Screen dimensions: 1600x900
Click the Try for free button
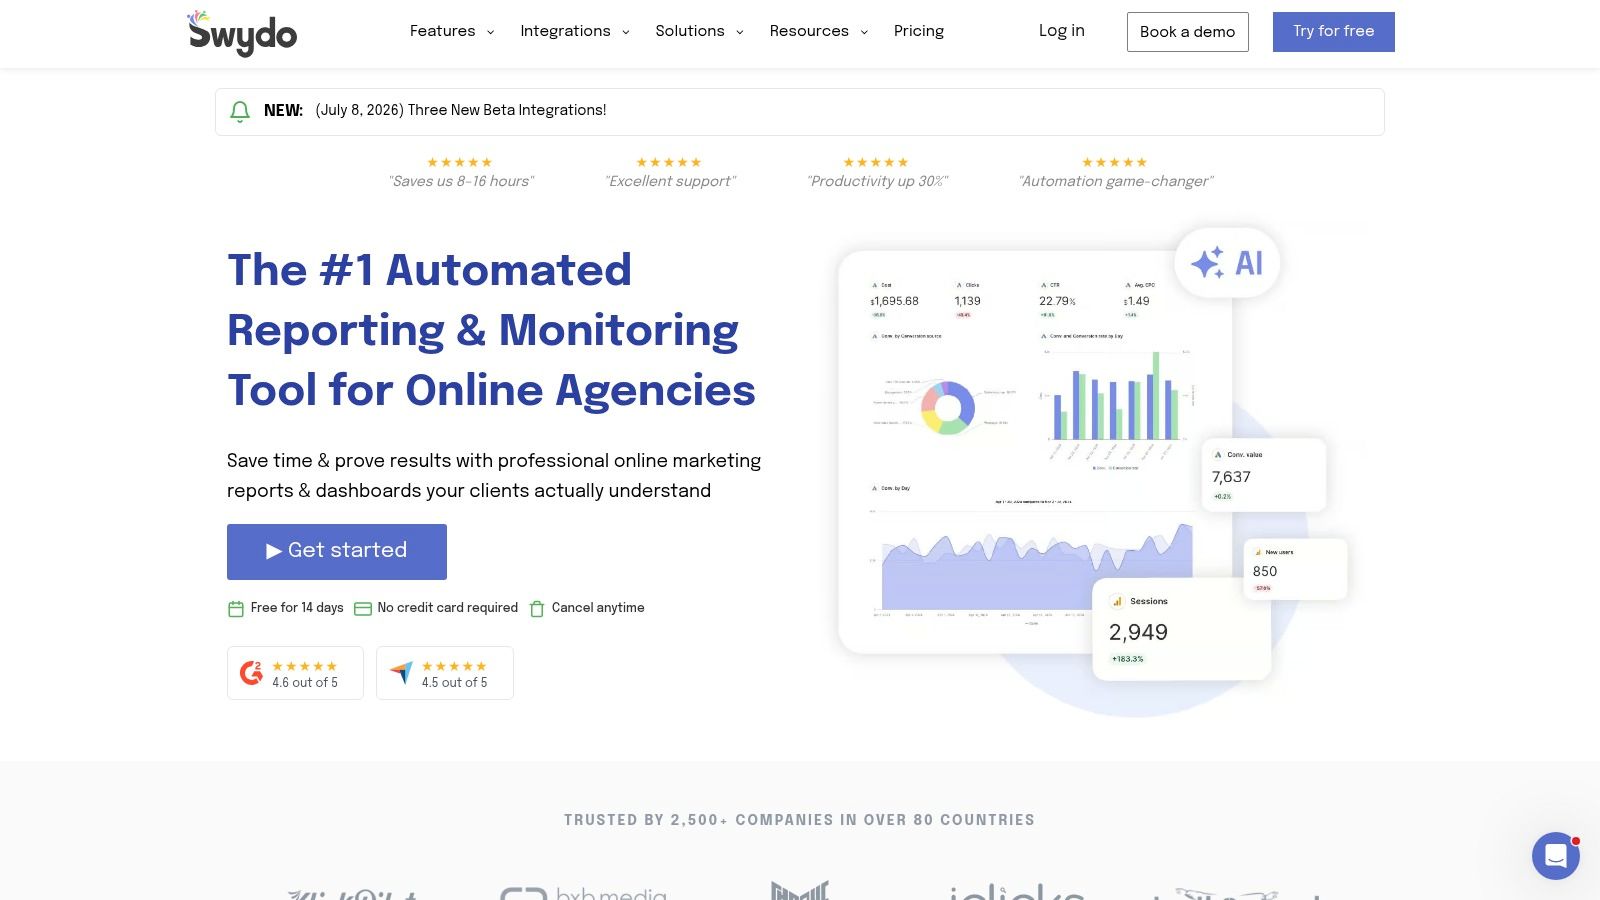click(1334, 32)
